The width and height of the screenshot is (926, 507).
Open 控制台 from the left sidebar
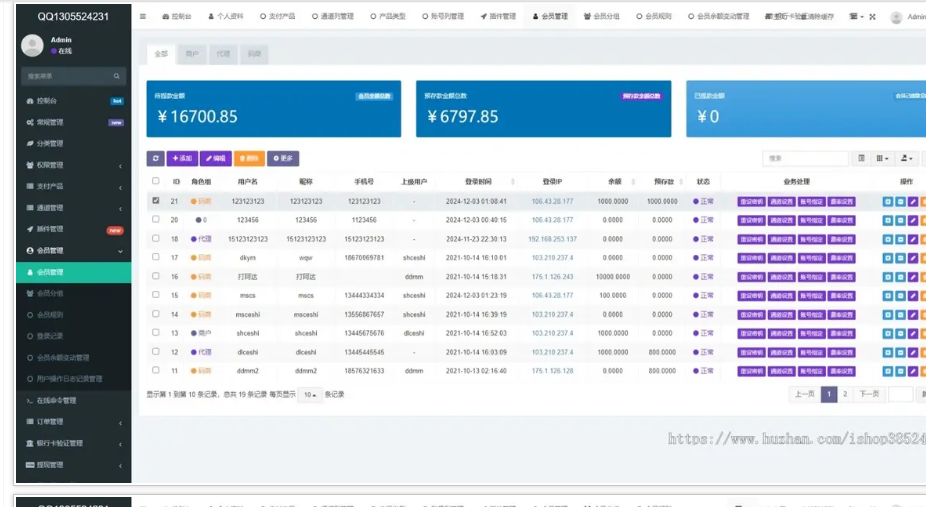pos(47,101)
